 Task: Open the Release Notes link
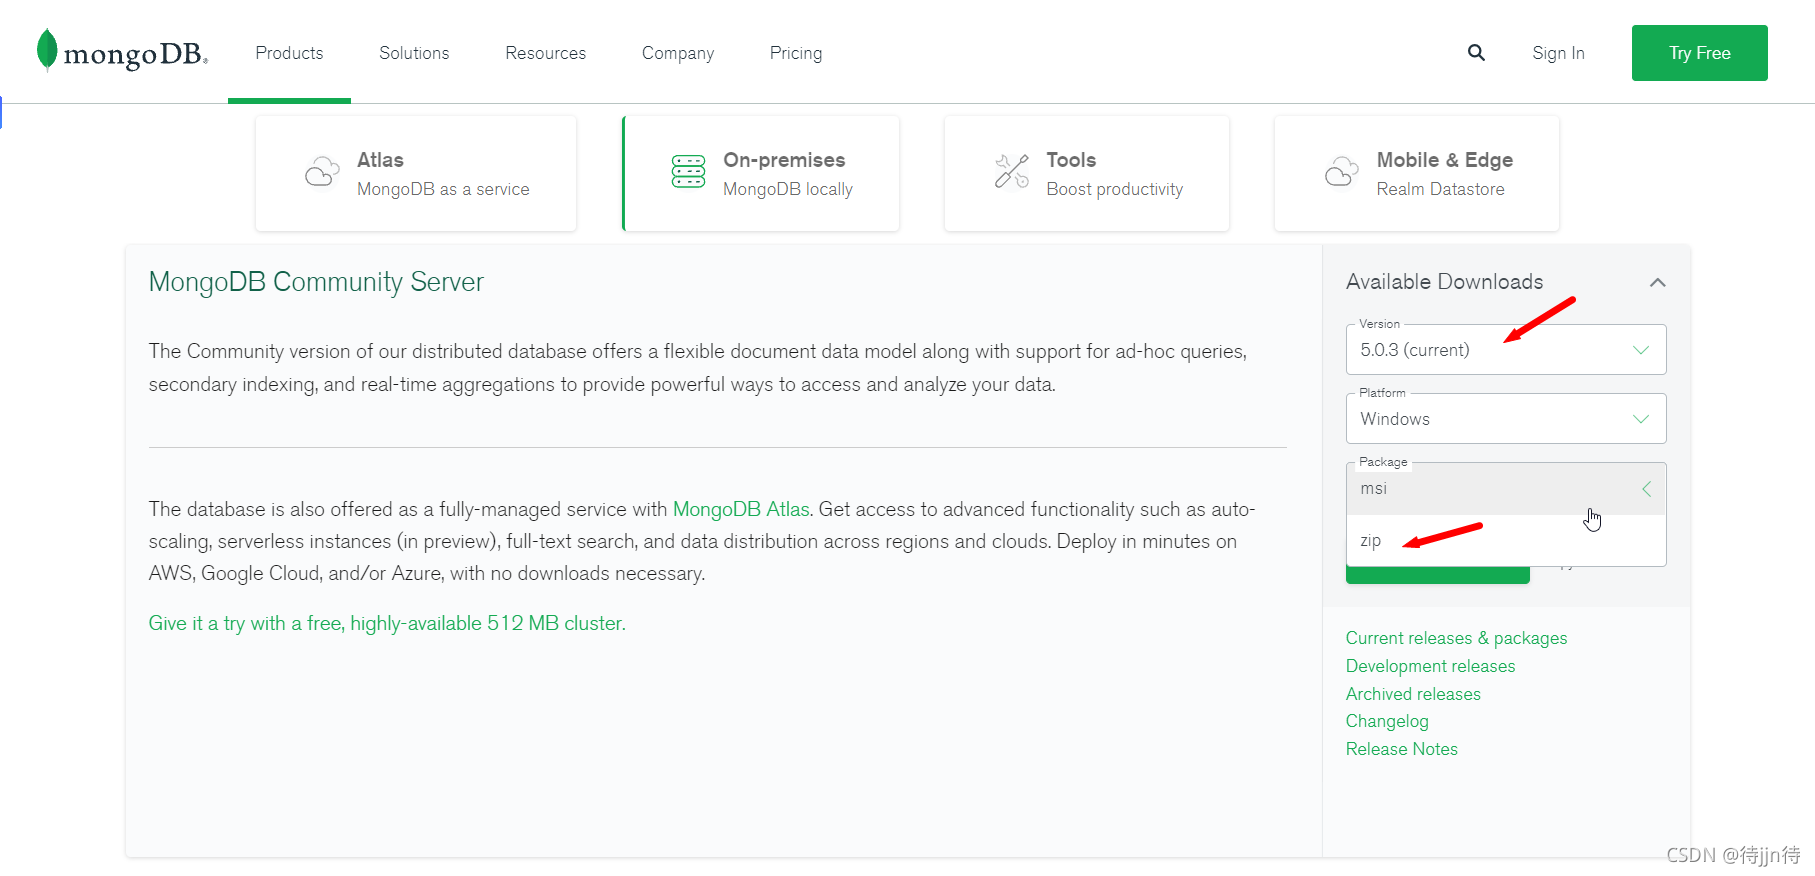[1401, 749]
